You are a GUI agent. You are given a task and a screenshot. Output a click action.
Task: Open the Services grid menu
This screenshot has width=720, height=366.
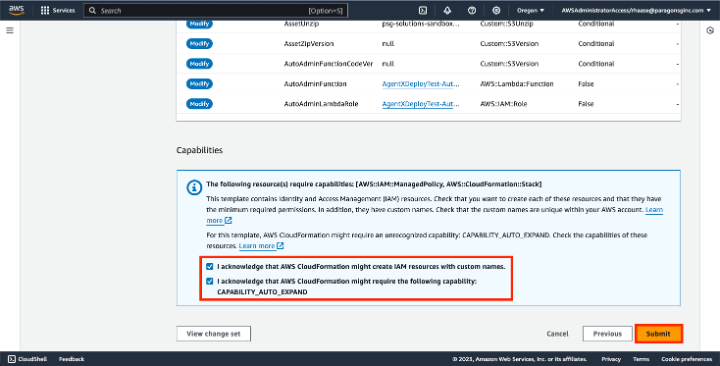click(58, 10)
